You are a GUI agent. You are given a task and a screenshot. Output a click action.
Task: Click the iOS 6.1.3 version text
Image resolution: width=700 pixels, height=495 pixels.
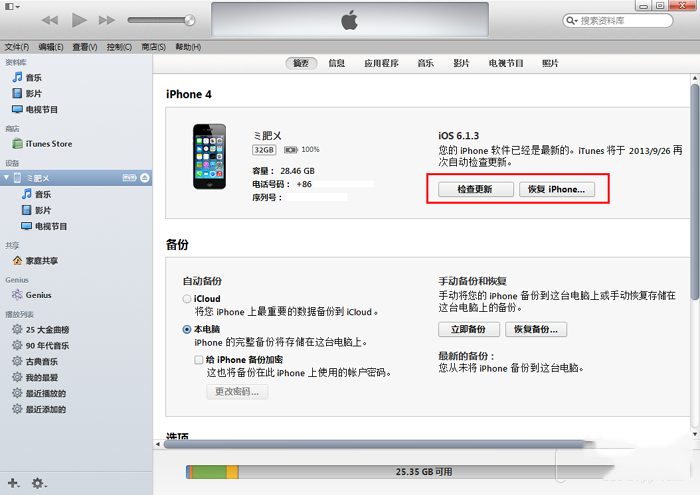pos(458,136)
